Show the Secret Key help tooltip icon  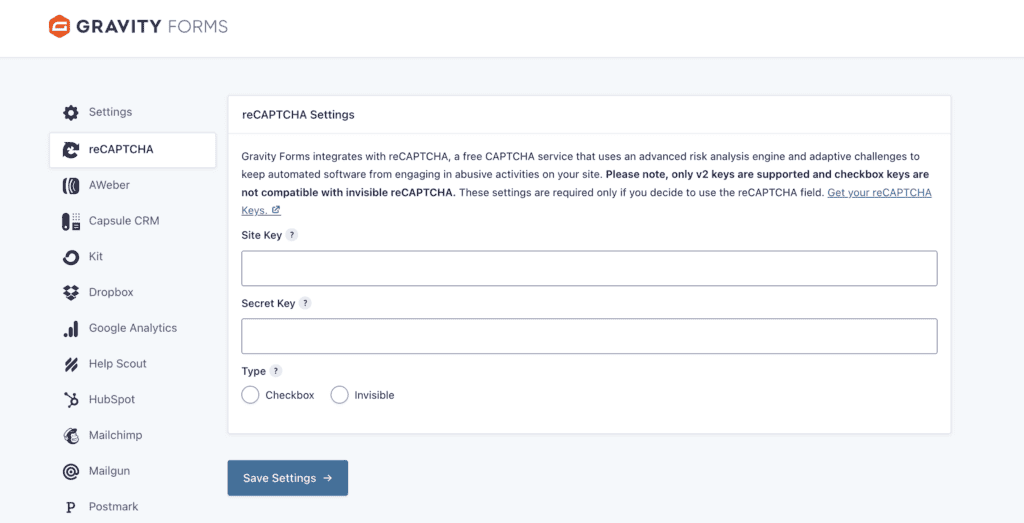305,303
